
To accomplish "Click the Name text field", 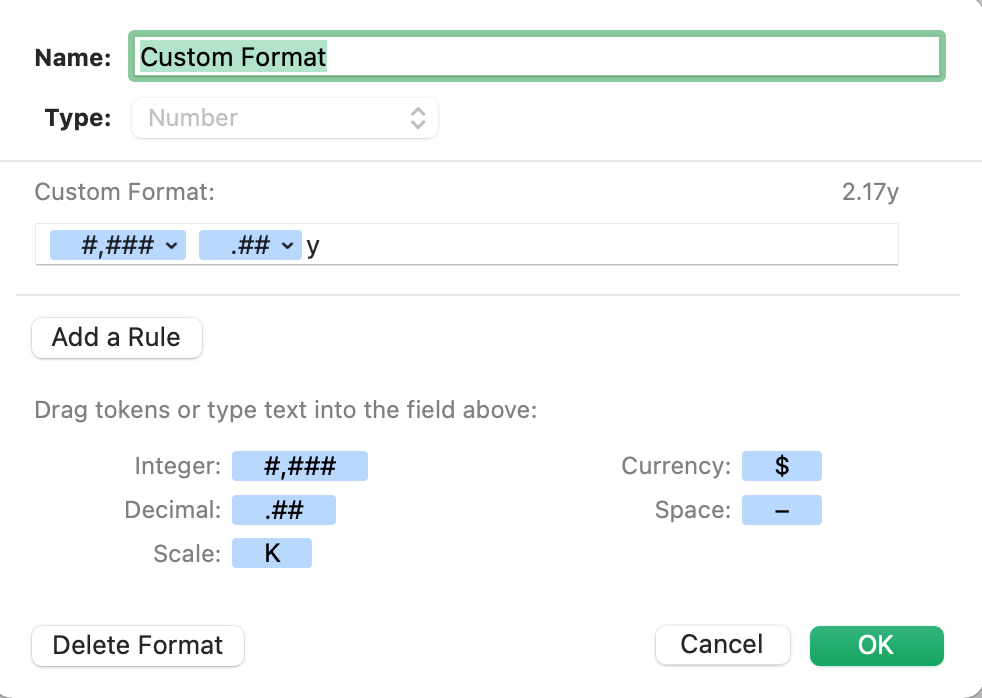I will (536, 57).
